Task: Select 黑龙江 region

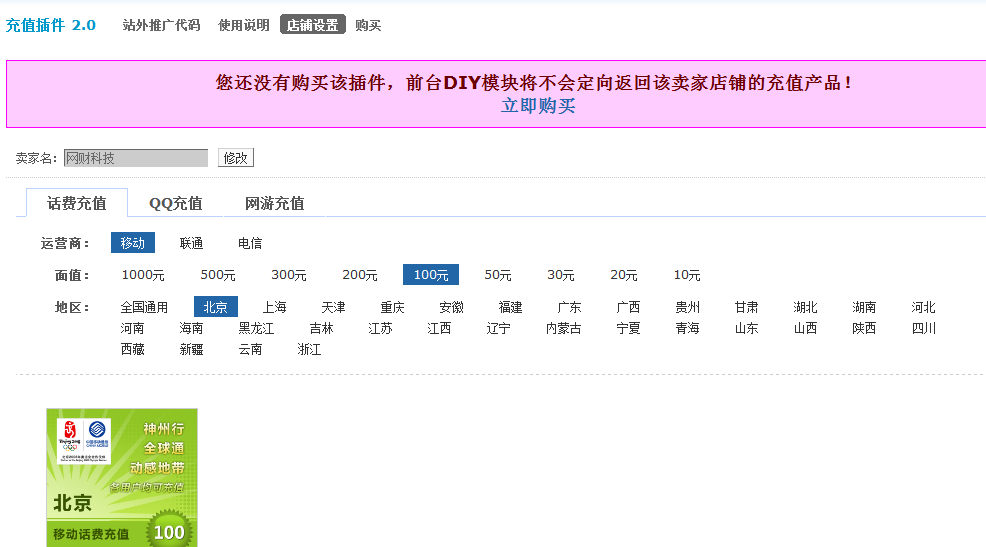Action: pyautogui.click(x=256, y=328)
